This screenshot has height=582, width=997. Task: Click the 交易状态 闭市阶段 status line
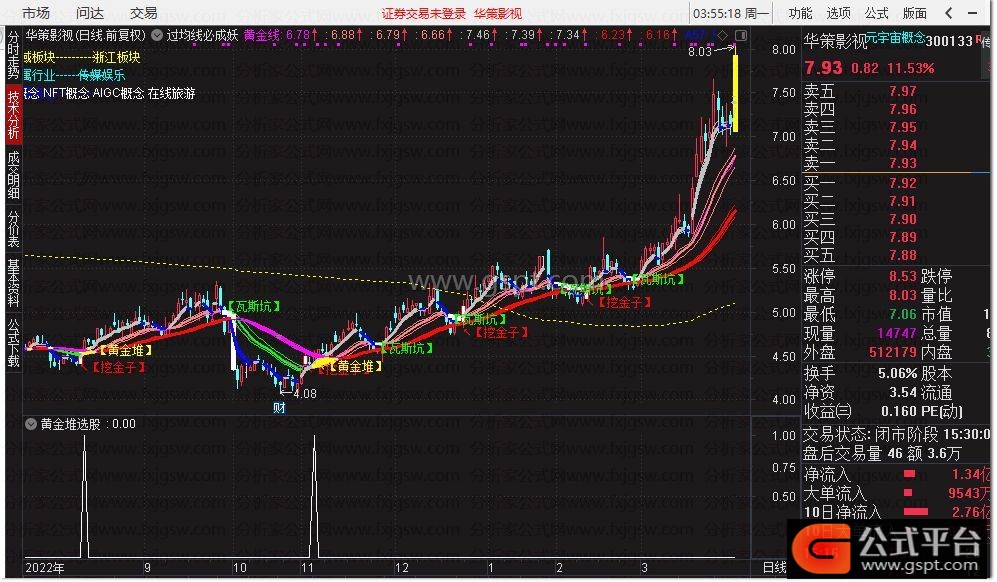coord(897,434)
